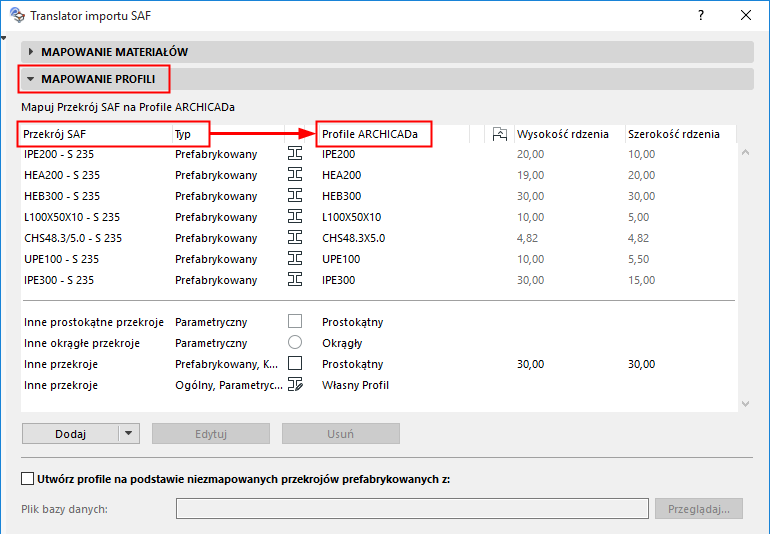Close the Translator importu SAF dialog

click(x=746, y=15)
